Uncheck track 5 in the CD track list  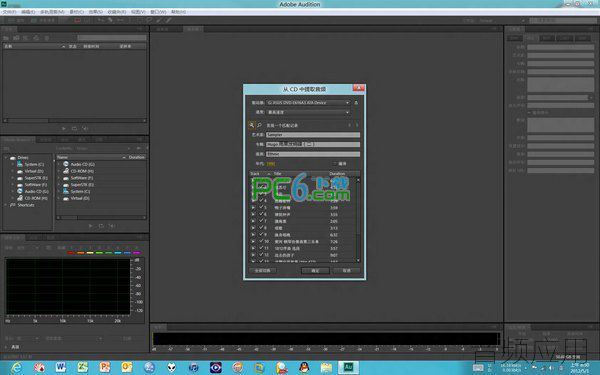(261, 207)
